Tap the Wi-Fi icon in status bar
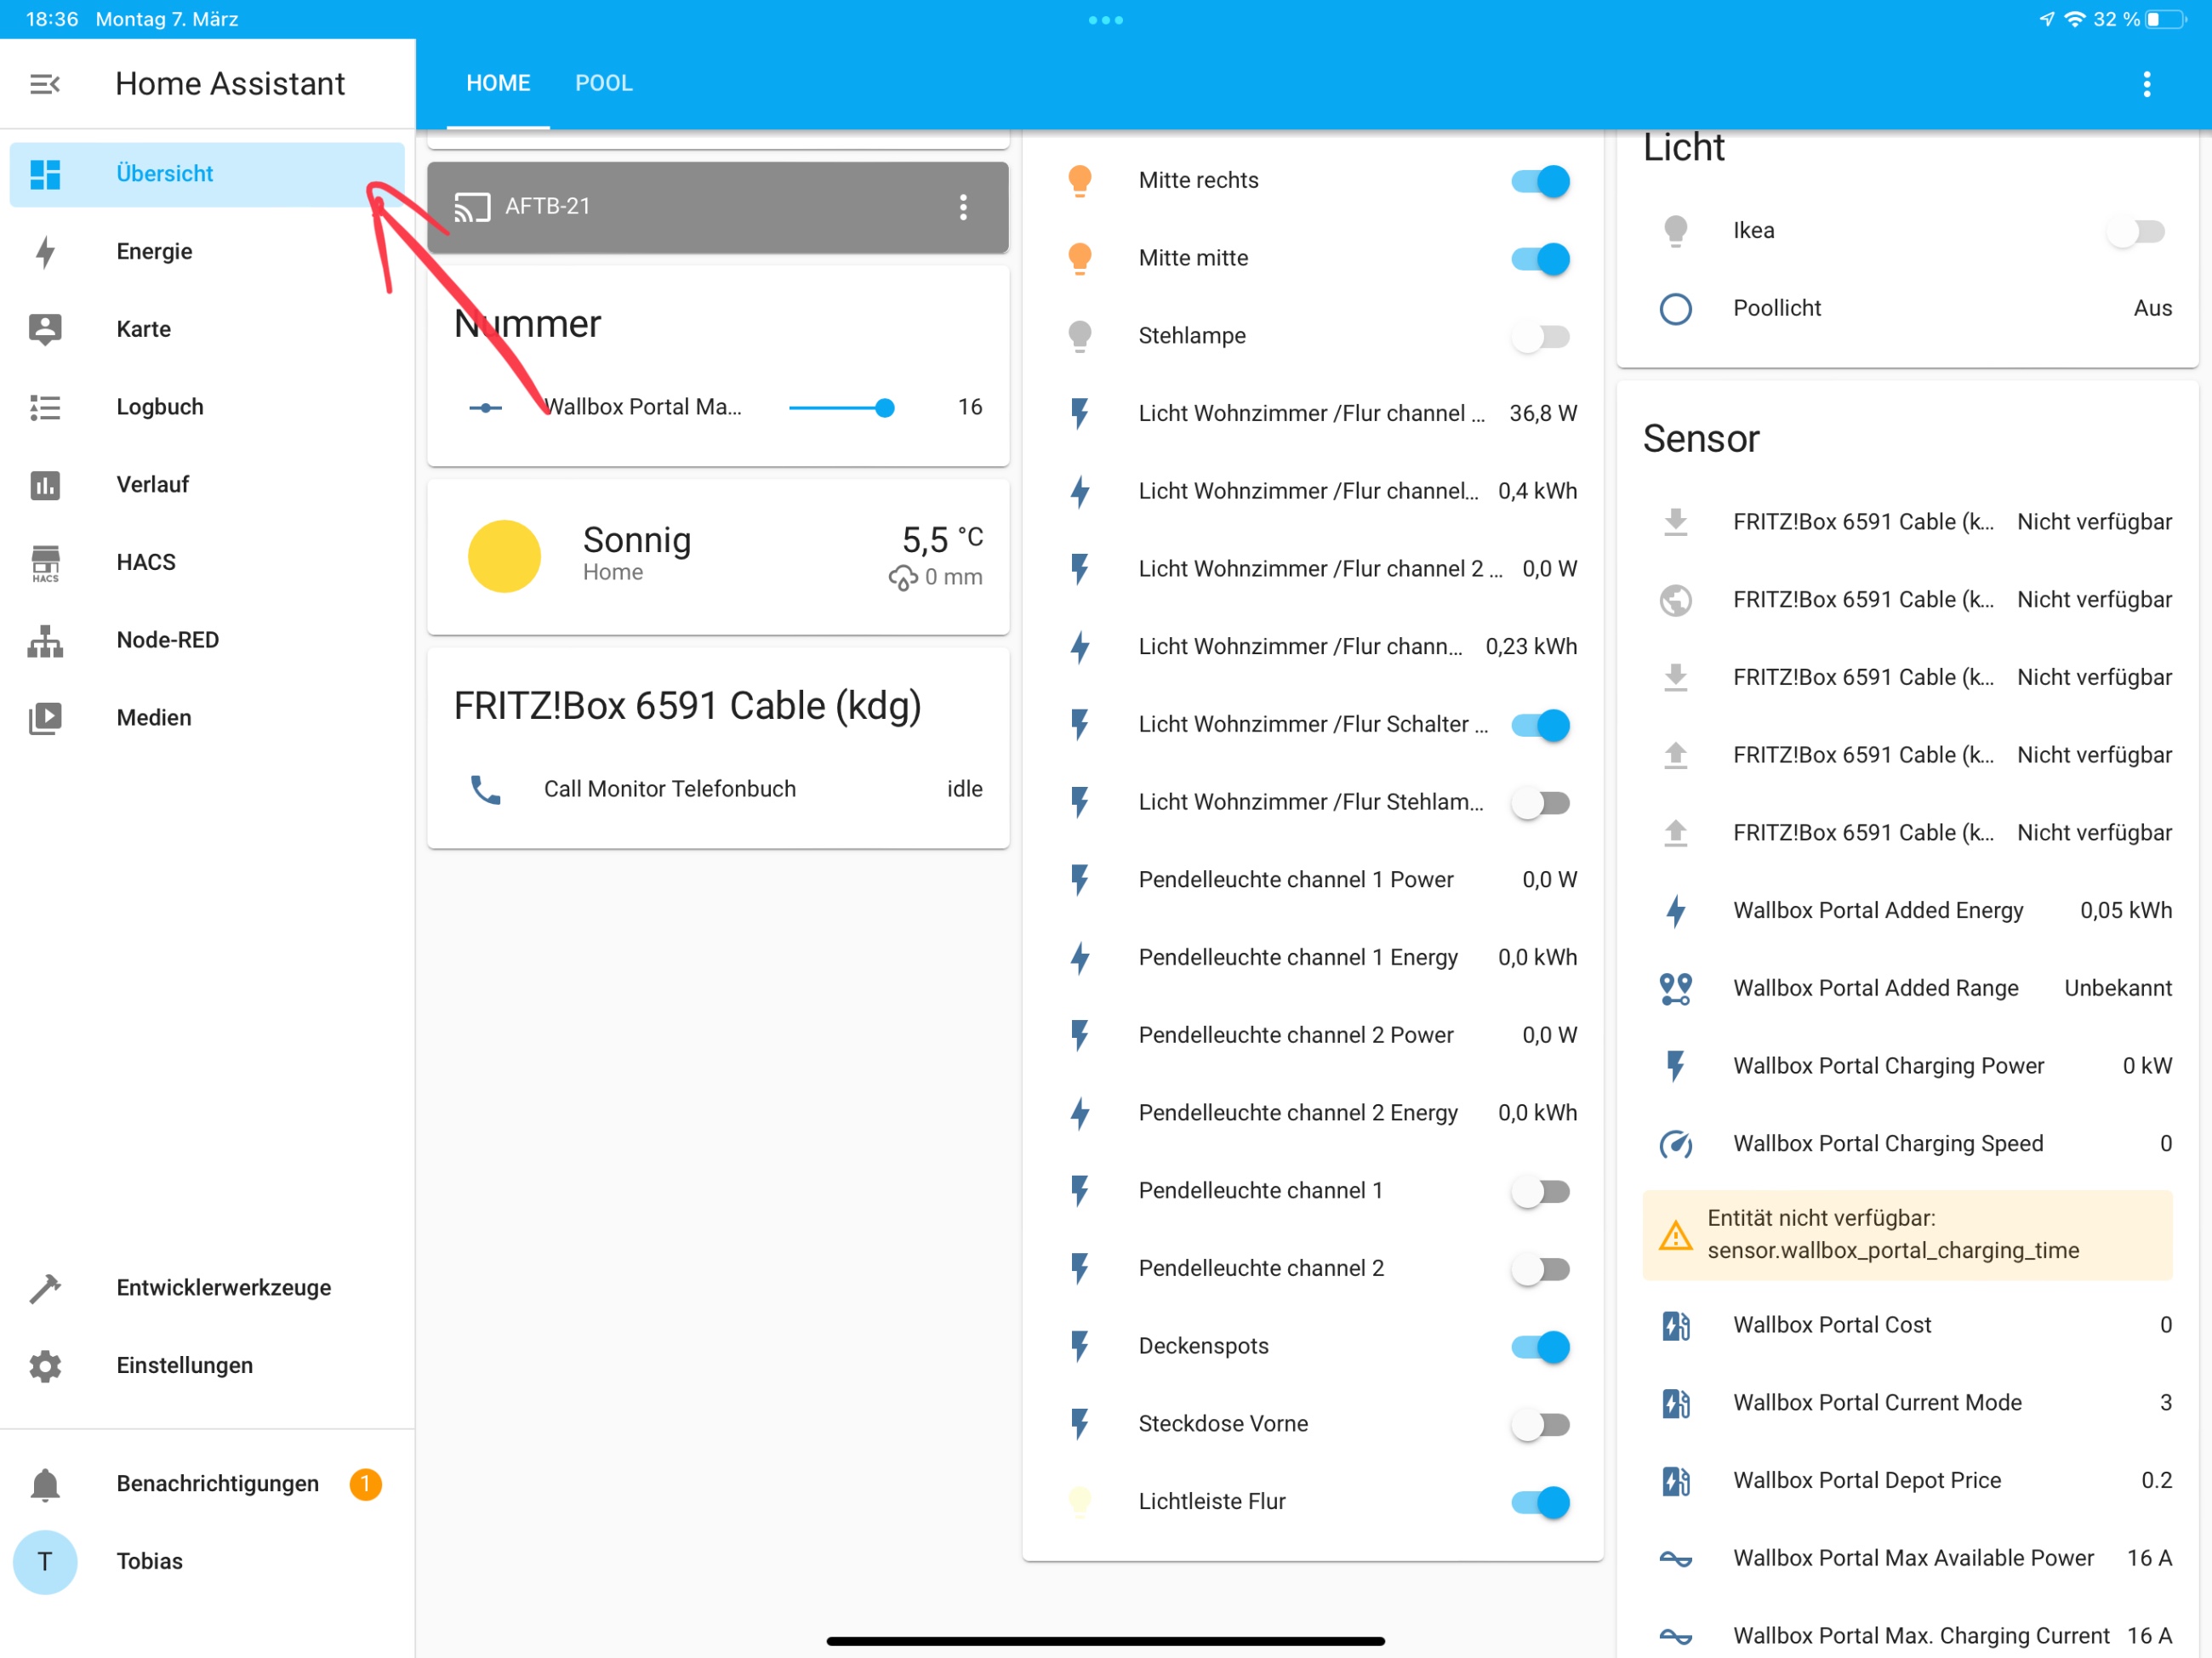Image resolution: width=2212 pixels, height=1658 pixels. pyautogui.click(x=2075, y=20)
